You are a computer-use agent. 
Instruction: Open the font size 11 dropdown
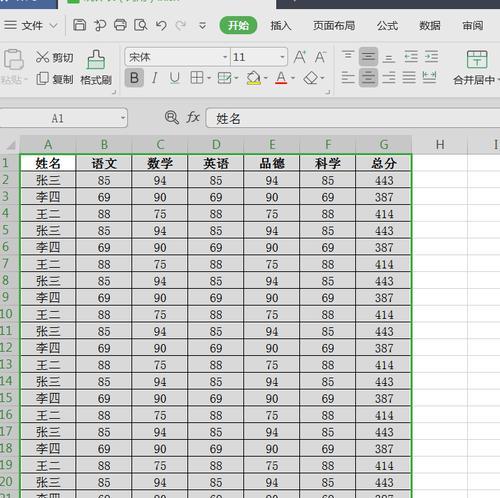282,57
